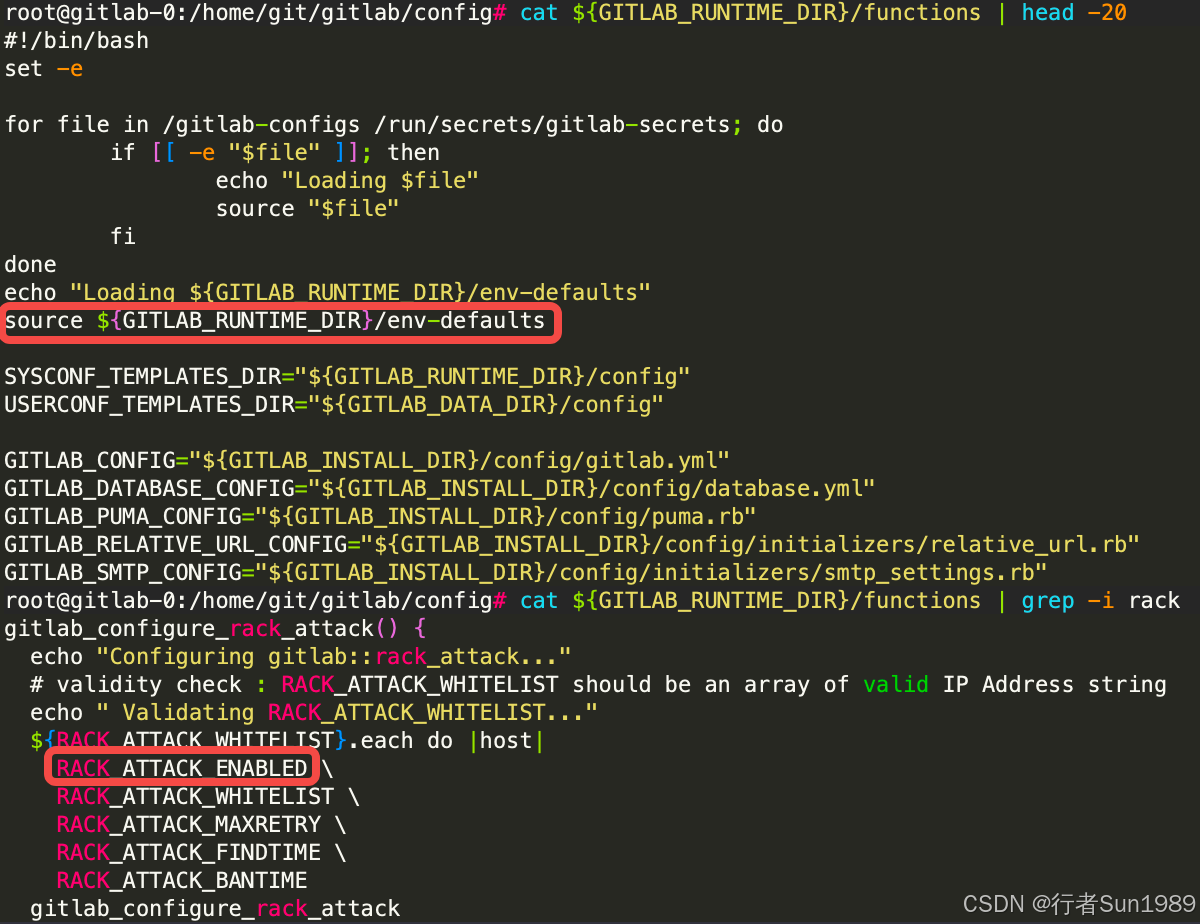Click the 'for file in /gitlab-configs' loop line
Image resolution: width=1200 pixels, height=924 pixels.
click(x=394, y=125)
